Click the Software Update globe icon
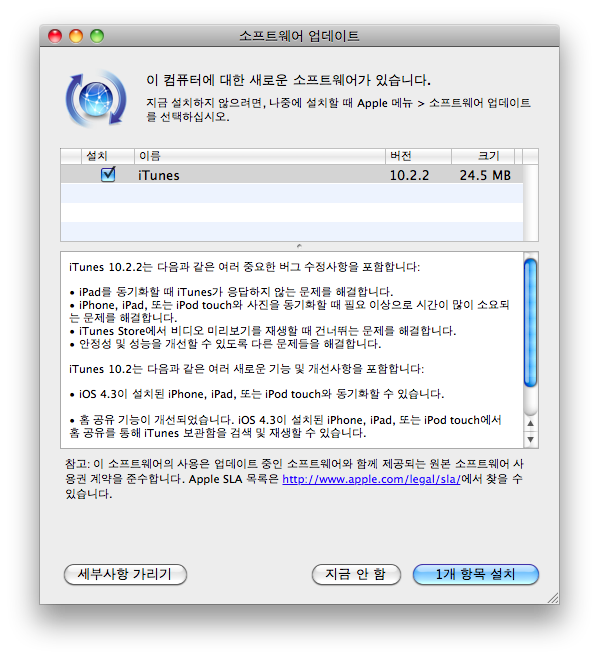This screenshot has height=659, width=599. click(x=96, y=98)
